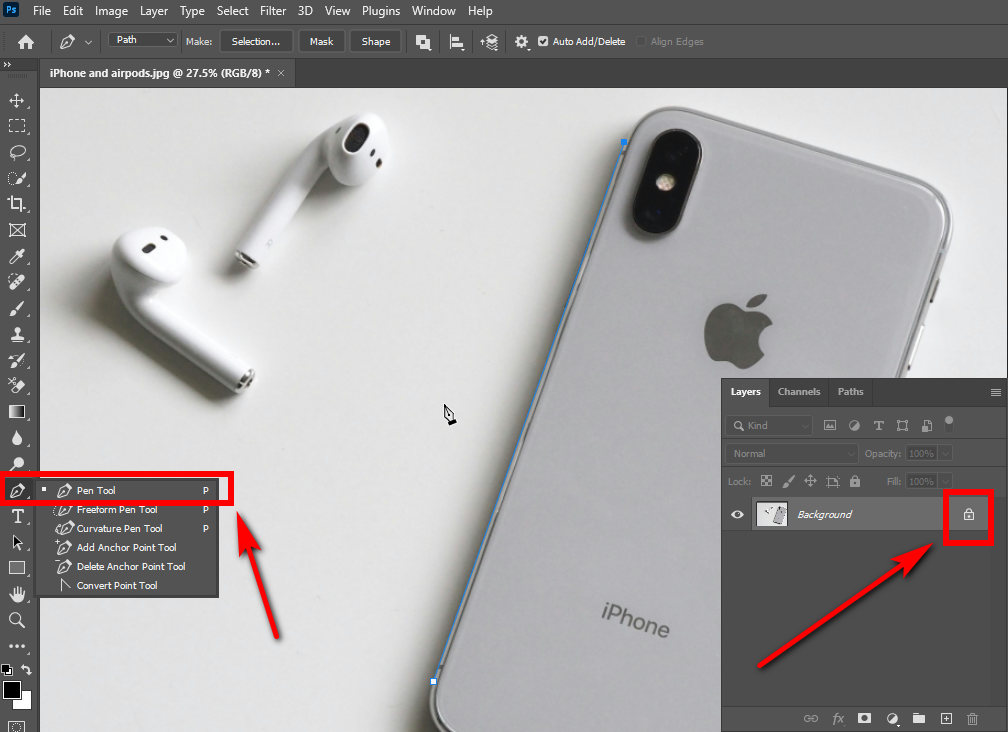Select the Move tool
The image size is (1008, 732).
17,101
